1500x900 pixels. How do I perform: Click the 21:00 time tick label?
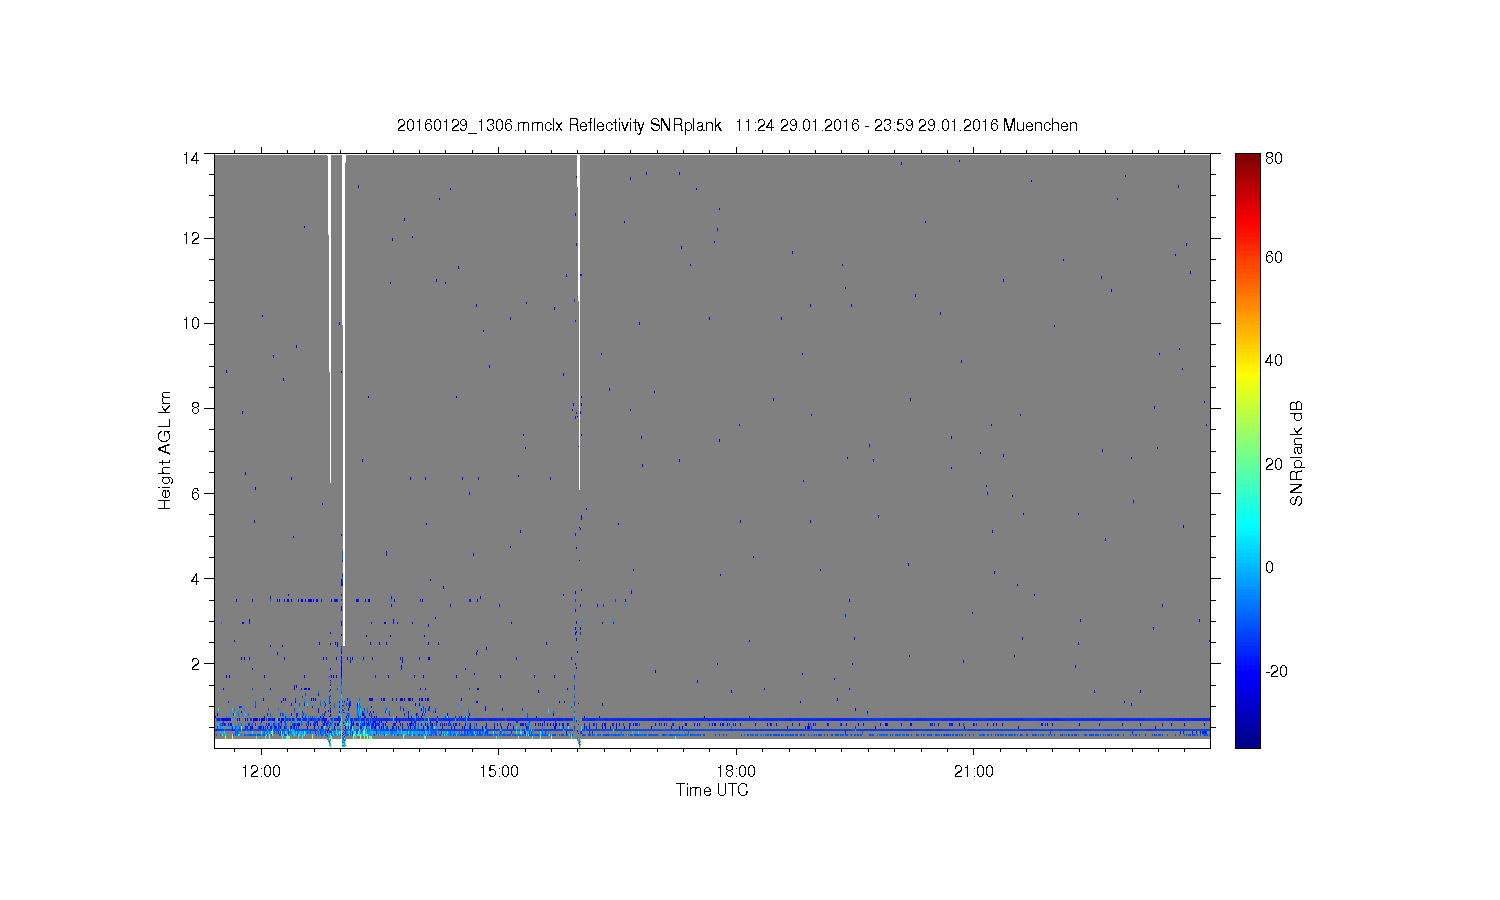coord(973,771)
